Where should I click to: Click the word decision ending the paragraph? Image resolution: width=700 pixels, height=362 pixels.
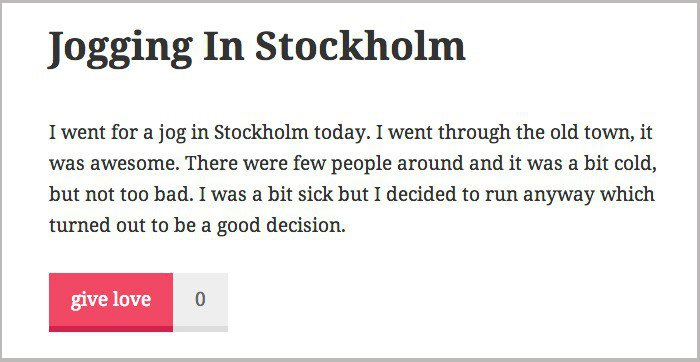click(306, 226)
